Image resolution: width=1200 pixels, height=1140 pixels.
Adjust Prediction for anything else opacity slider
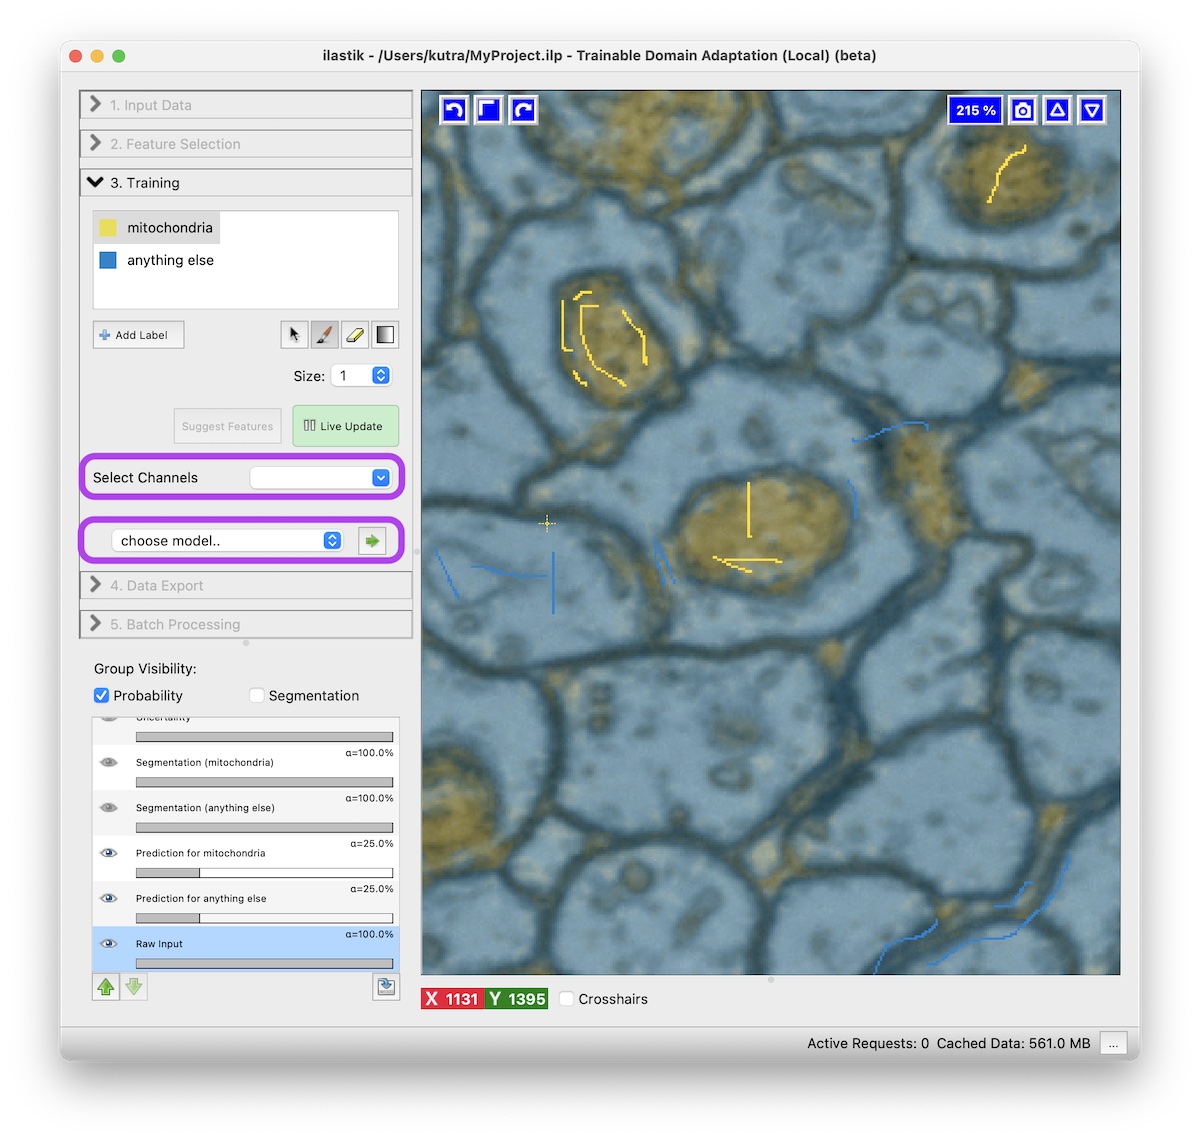pos(264,918)
